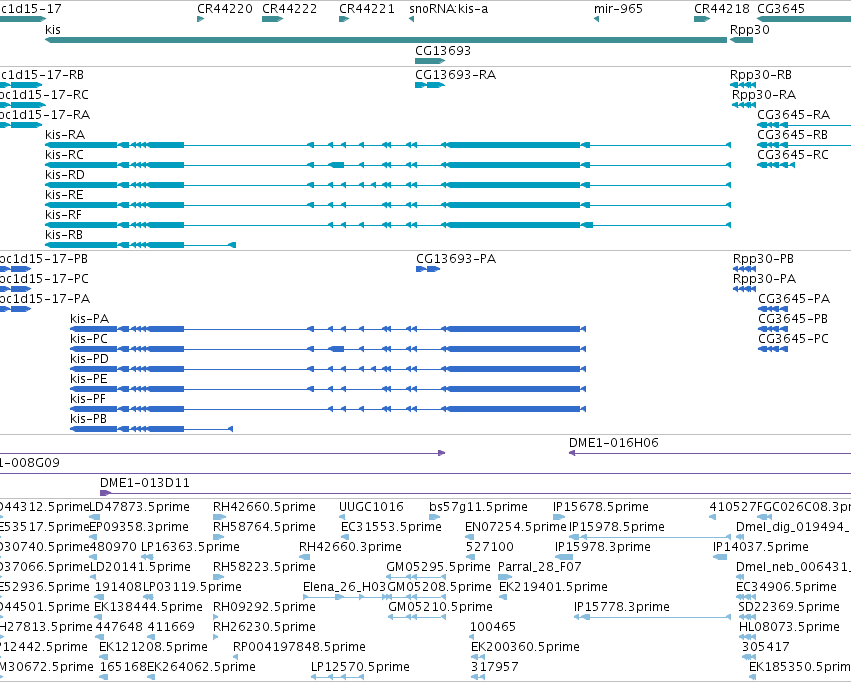
Task: Select the EC31553.5prime EST label
Action: [x=391, y=526]
